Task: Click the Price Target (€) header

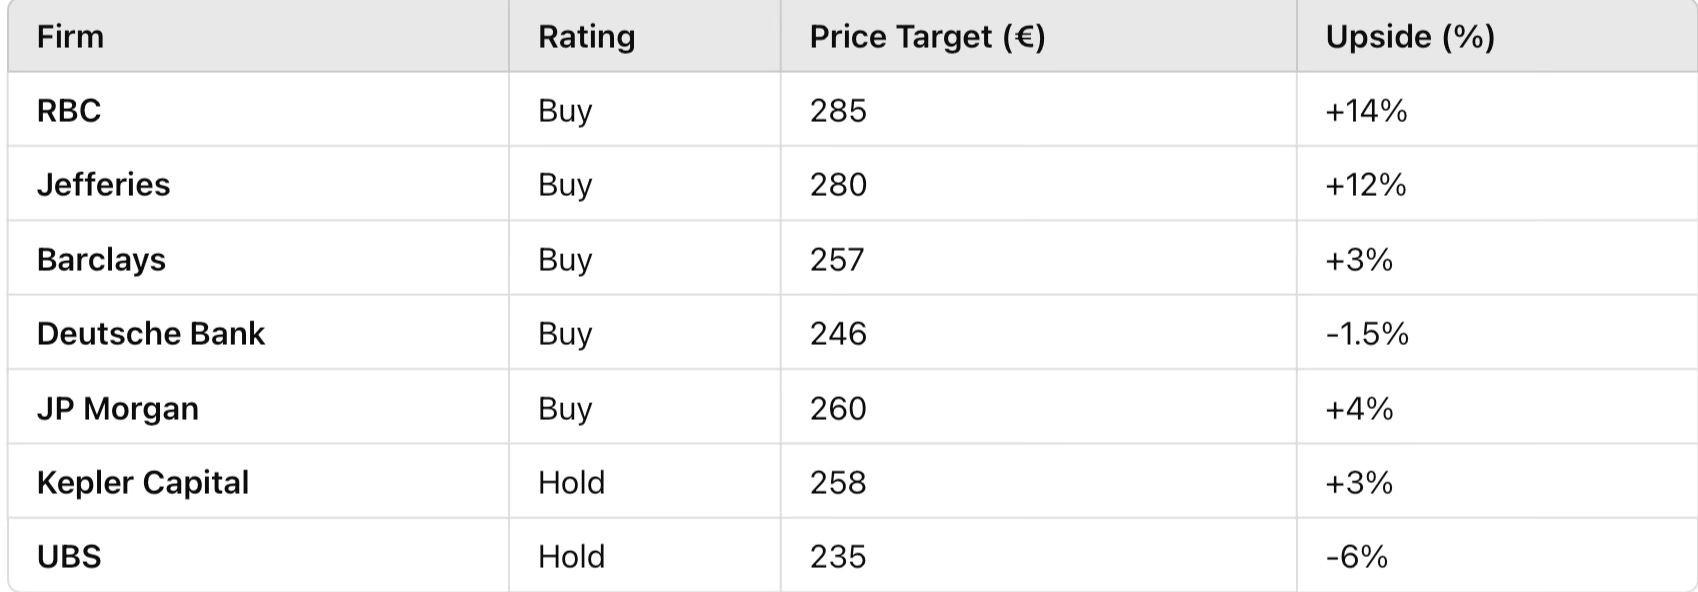Action: (926, 37)
